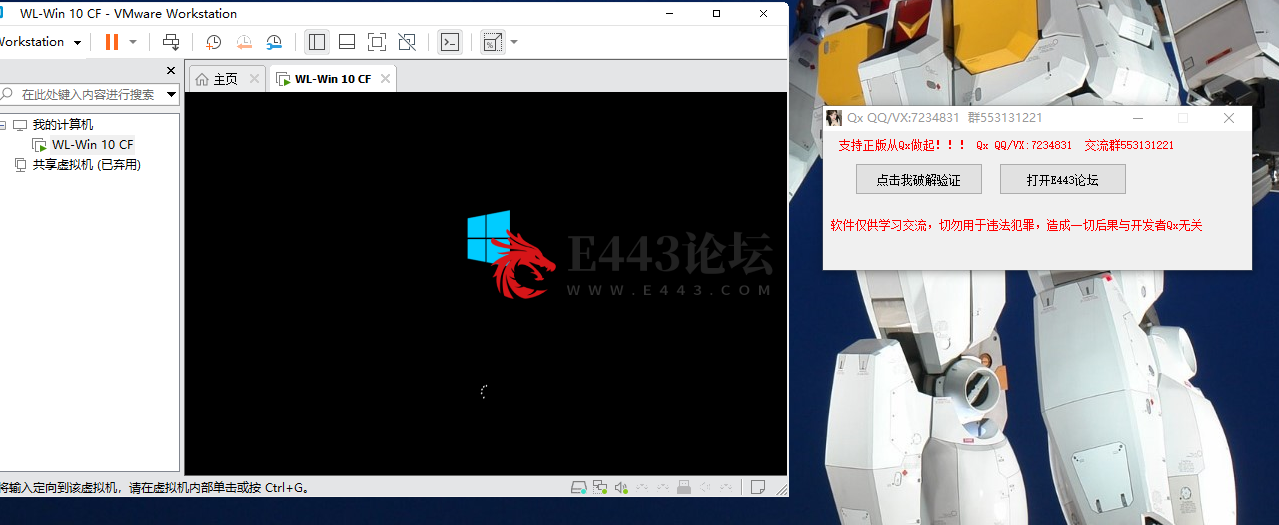1279x525 pixels.
Task: Send Ctrl+Alt+Del to the virtual machine
Action: [x=171, y=42]
